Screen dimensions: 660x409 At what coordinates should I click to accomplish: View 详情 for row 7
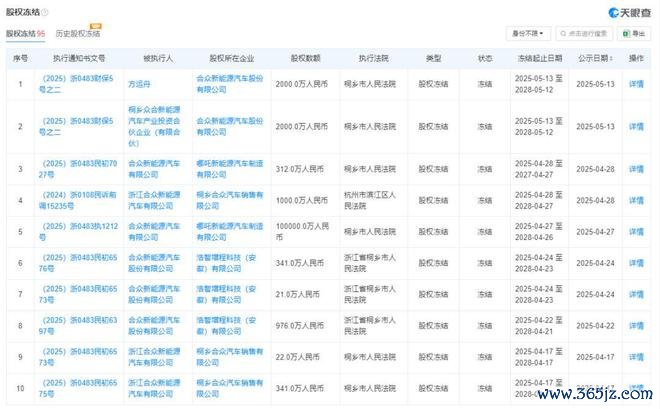tap(636, 295)
